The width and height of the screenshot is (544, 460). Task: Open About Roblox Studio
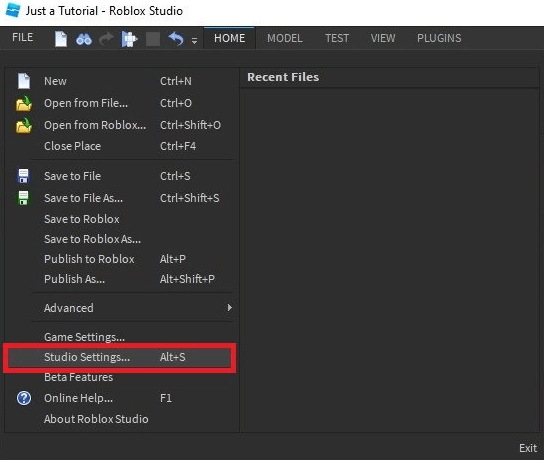120,419
